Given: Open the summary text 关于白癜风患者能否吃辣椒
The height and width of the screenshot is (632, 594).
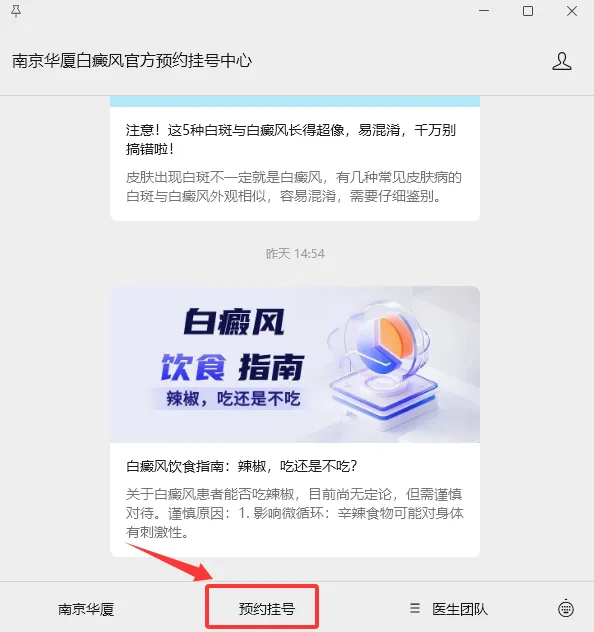Looking at the screenshot, I should [x=295, y=513].
